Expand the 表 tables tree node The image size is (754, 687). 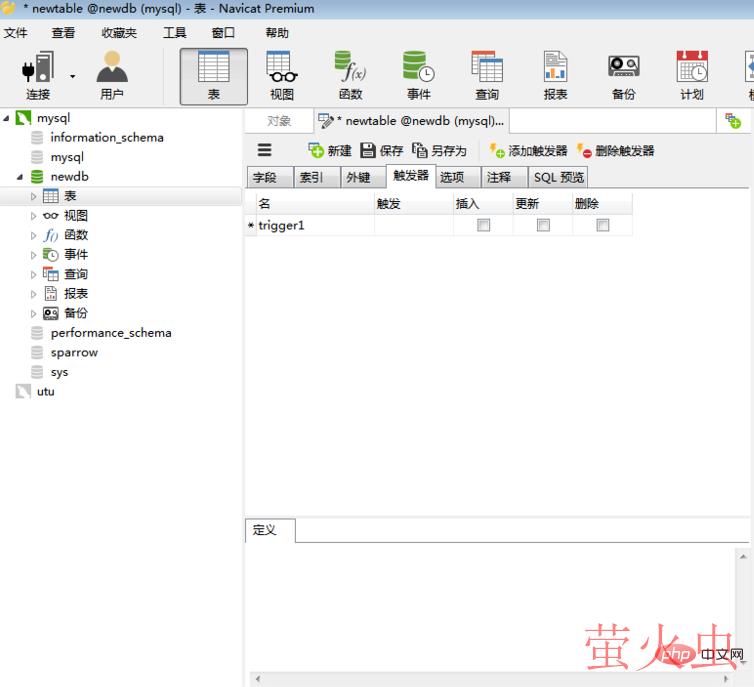coord(33,196)
